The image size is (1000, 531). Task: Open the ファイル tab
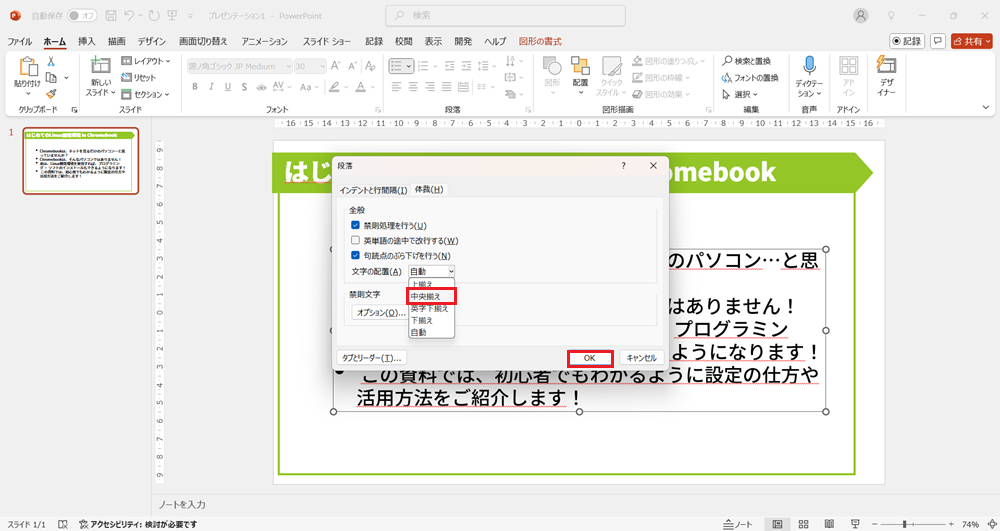pos(19,41)
